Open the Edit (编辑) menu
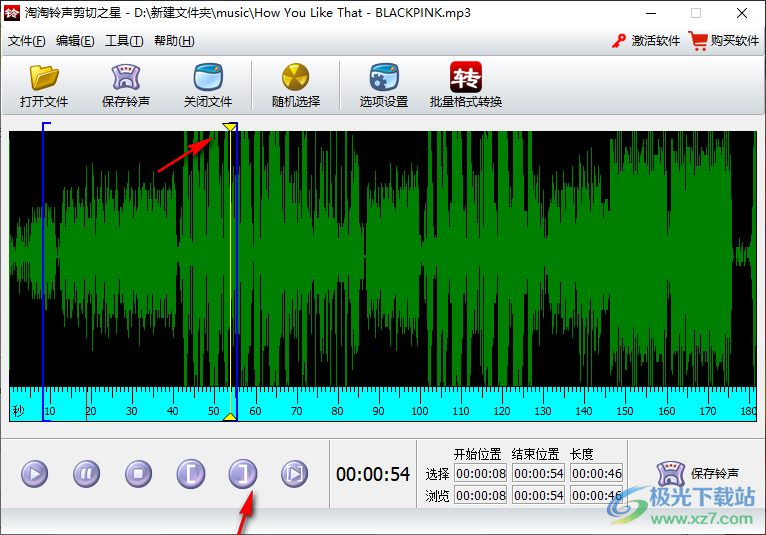This screenshot has height=535, width=766. tap(75, 41)
